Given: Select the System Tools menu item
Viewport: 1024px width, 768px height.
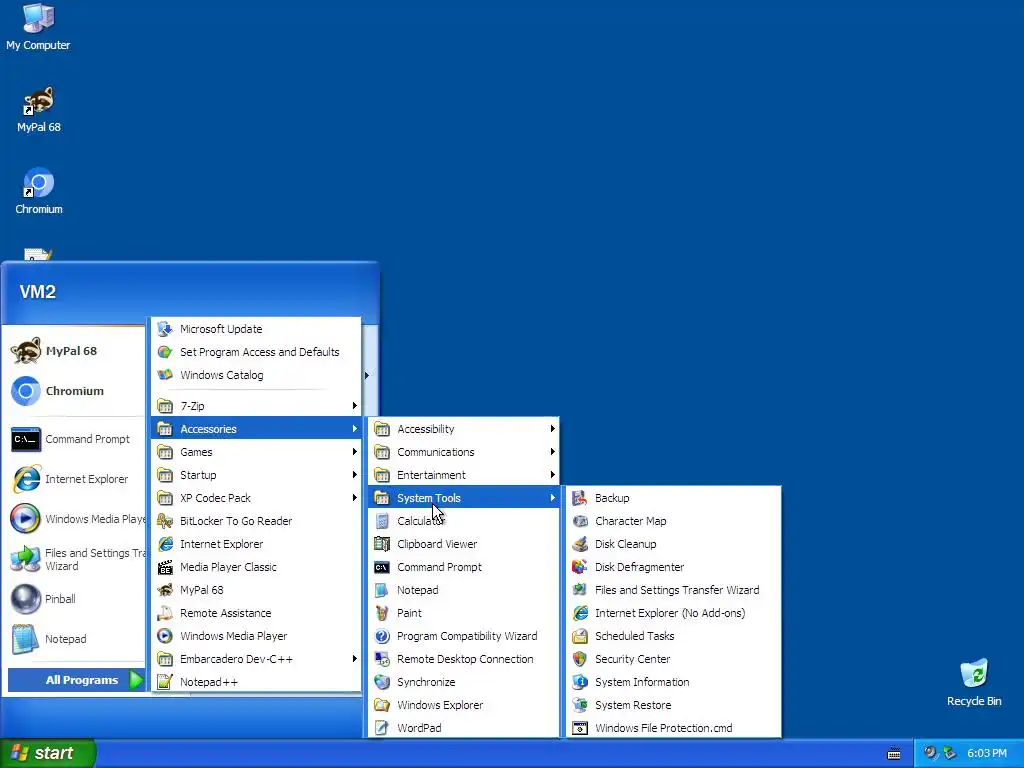Looking at the screenshot, I should click(464, 498).
